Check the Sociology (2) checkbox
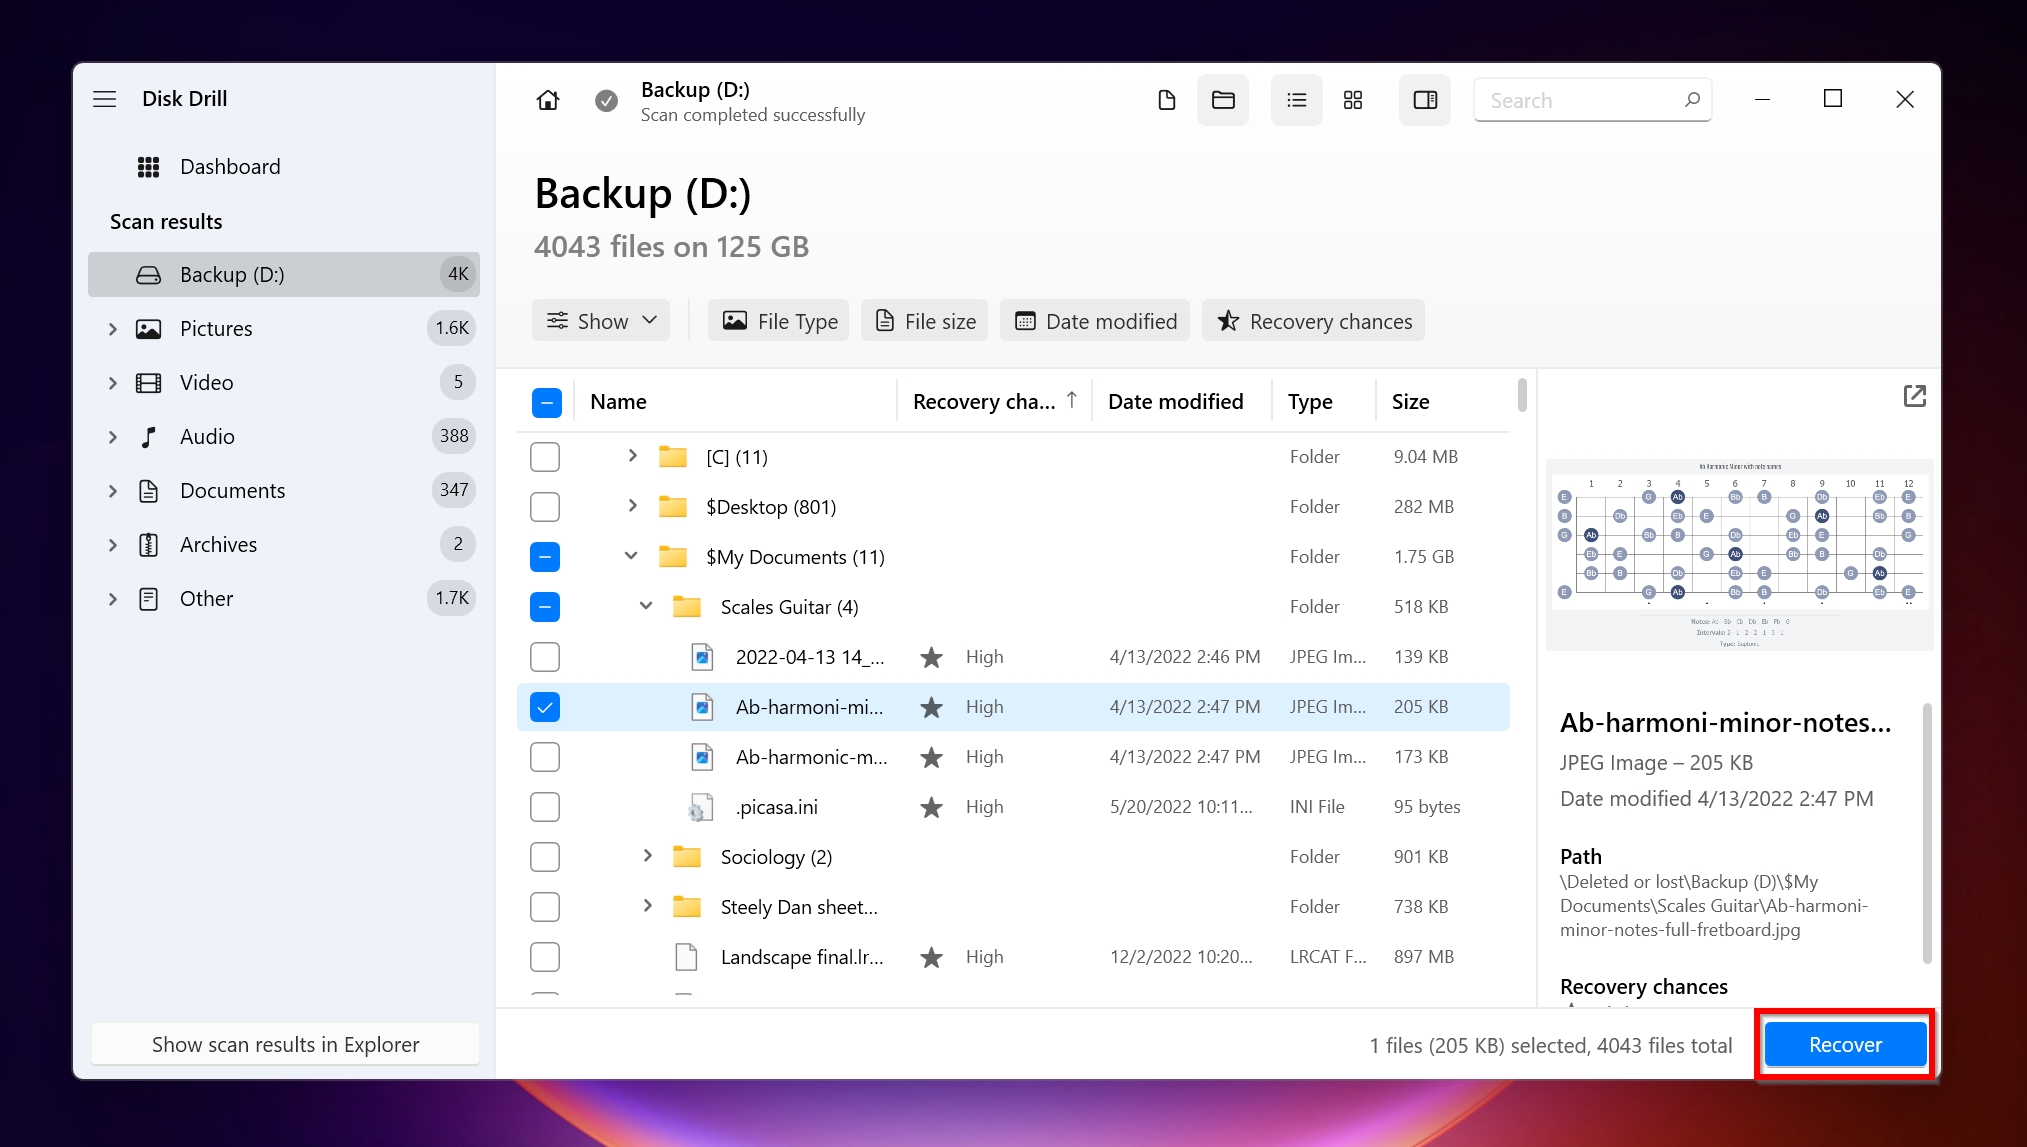 [x=545, y=857]
